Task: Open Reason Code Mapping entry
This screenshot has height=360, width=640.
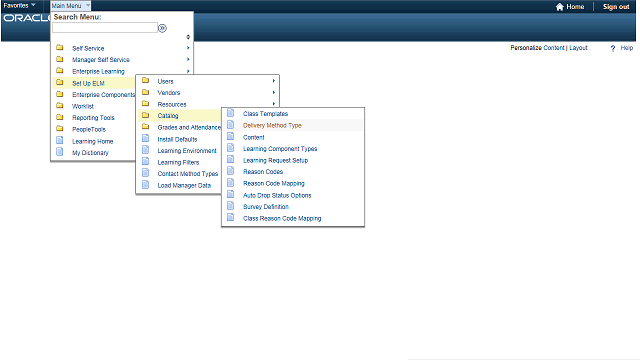Action: [274, 184]
